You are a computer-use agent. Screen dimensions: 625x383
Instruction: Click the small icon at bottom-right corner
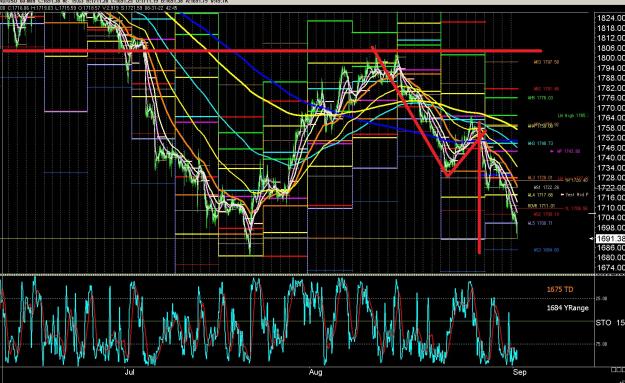tap(618, 370)
